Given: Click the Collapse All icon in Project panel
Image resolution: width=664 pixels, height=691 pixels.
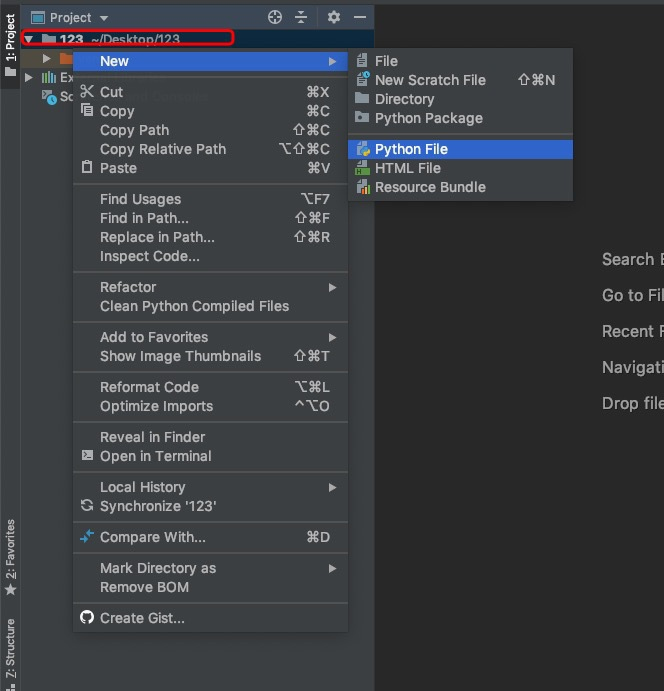Looking at the screenshot, I should click(x=301, y=17).
